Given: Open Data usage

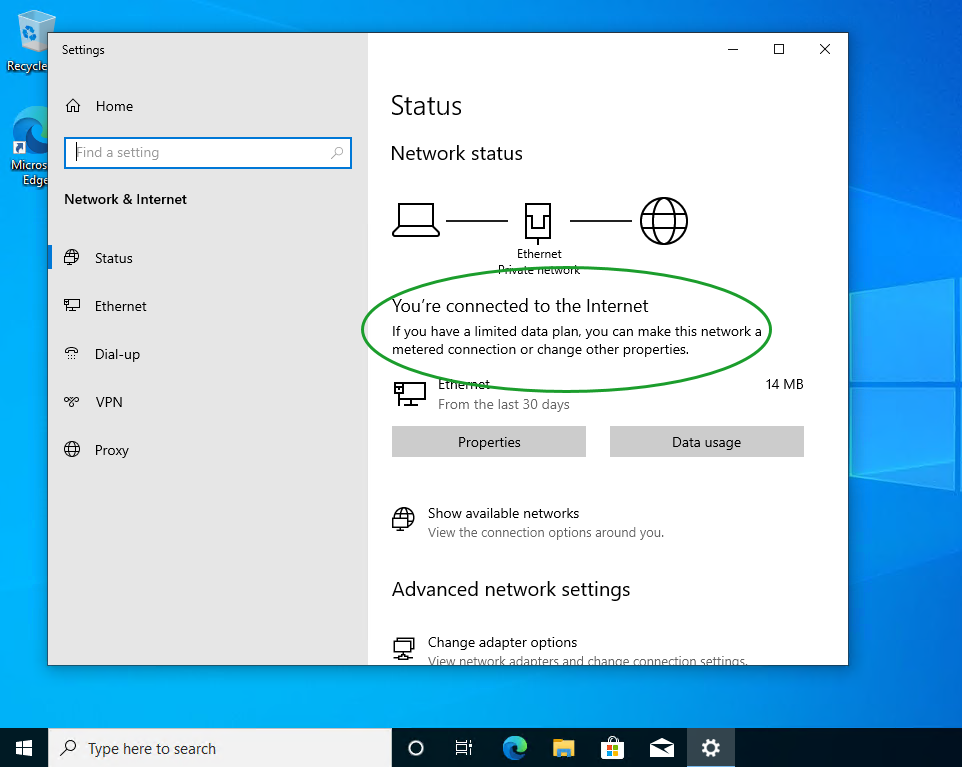Looking at the screenshot, I should click(x=706, y=442).
